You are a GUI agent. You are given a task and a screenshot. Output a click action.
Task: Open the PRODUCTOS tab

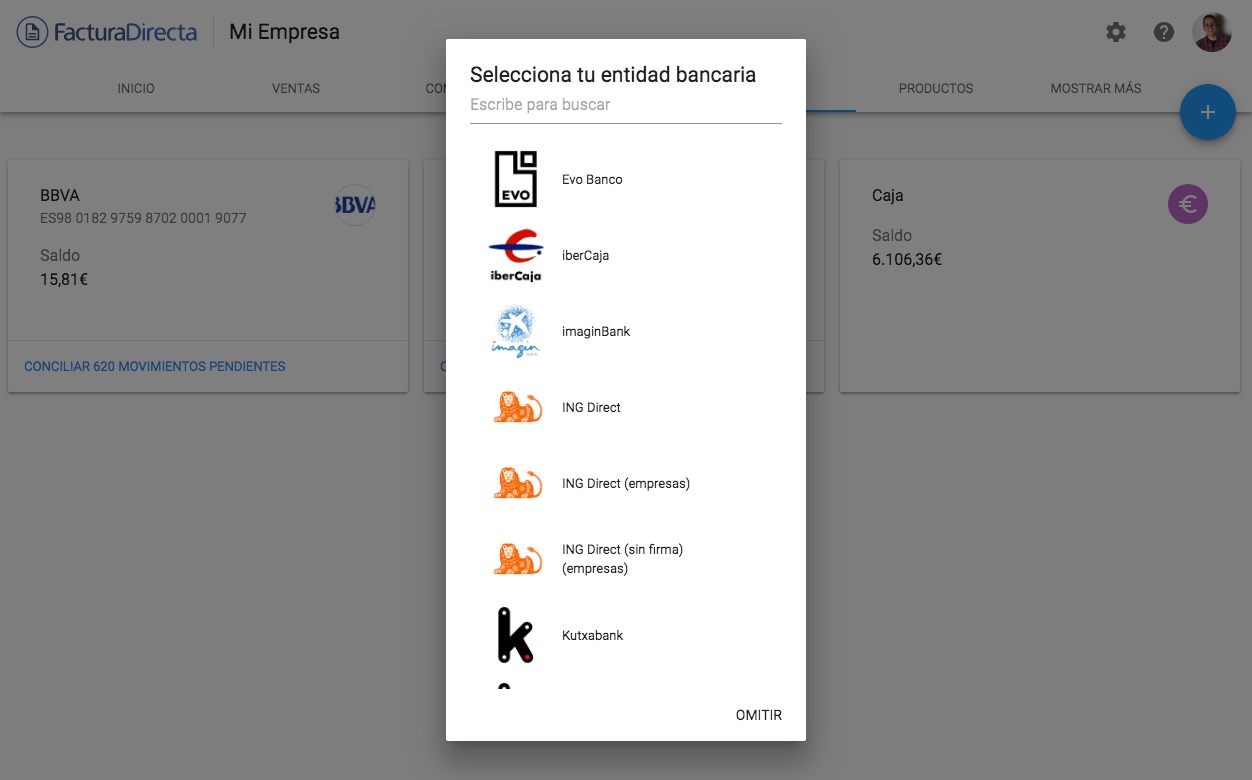click(x=936, y=88)
